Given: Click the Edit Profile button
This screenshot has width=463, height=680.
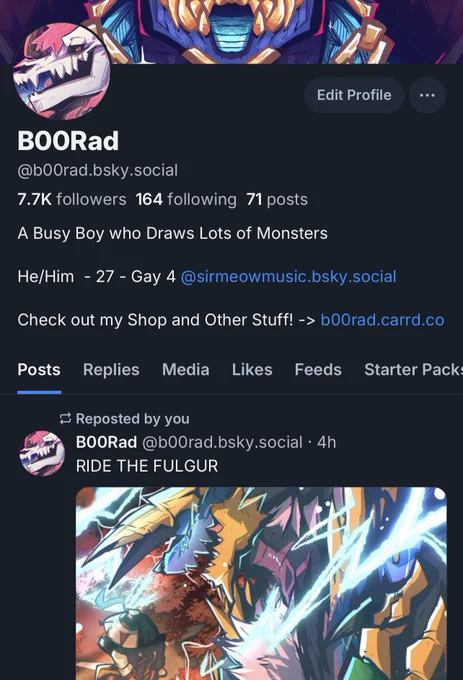Looking at the screenshot, I should [x=354, y=95].
